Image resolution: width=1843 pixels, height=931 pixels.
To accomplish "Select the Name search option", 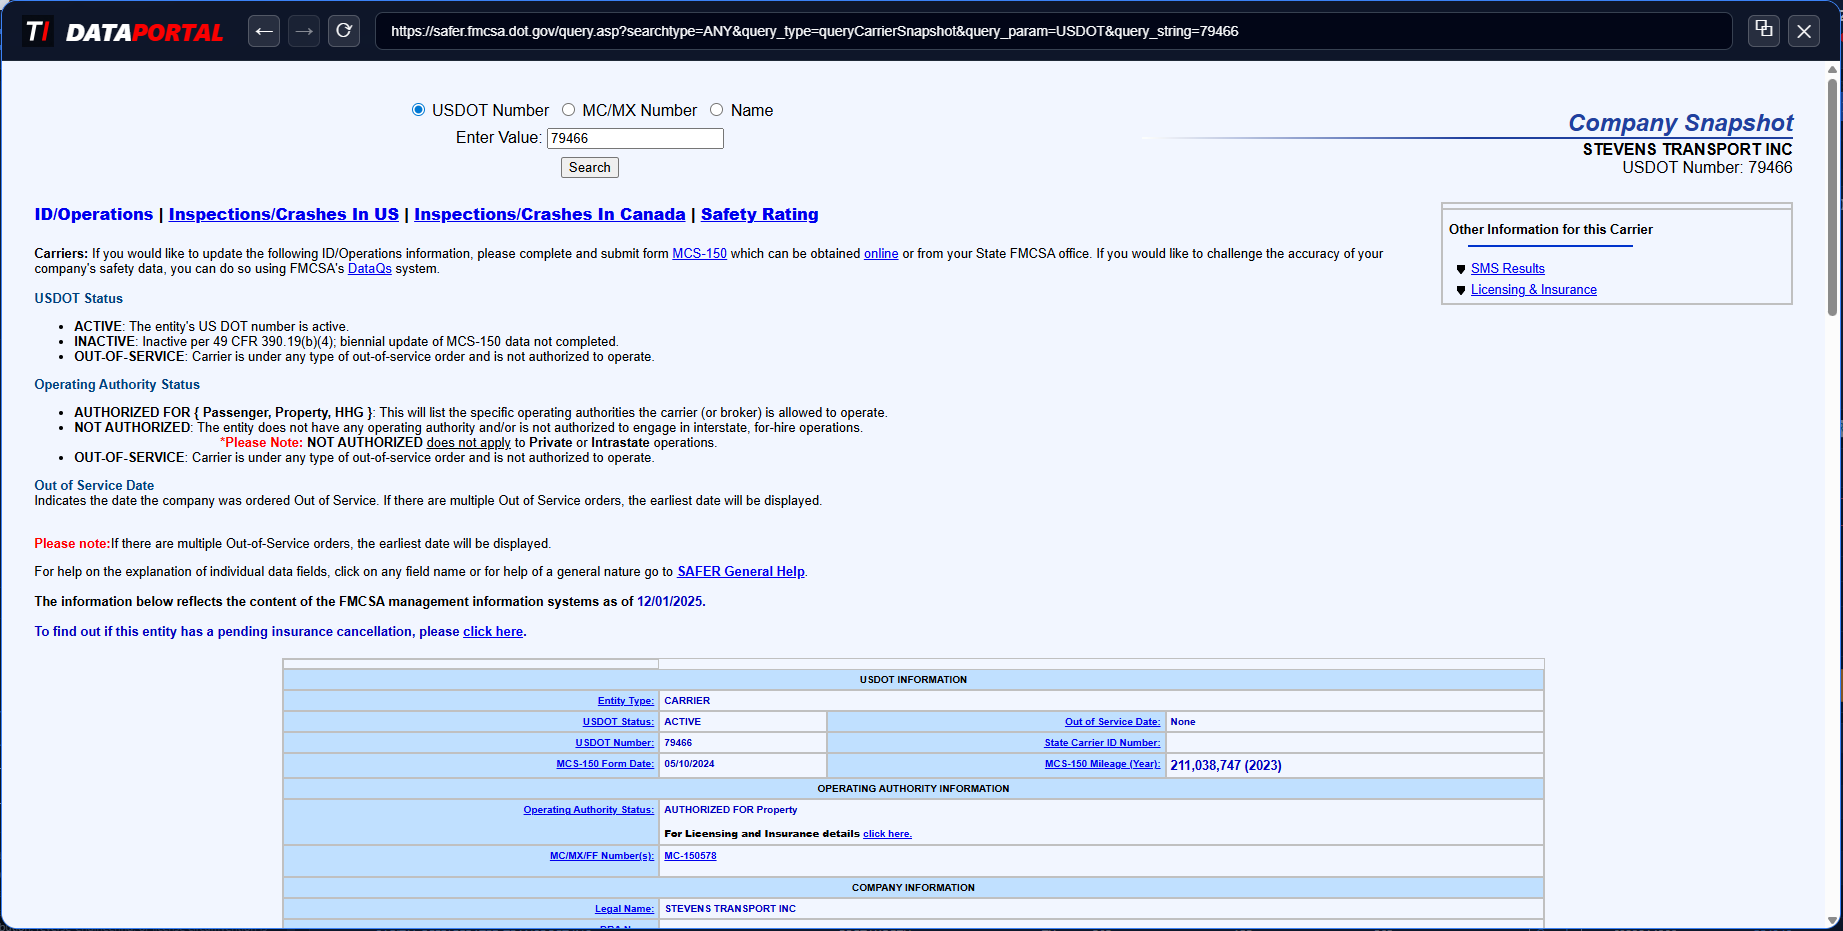I will click(x=716, y=110).
